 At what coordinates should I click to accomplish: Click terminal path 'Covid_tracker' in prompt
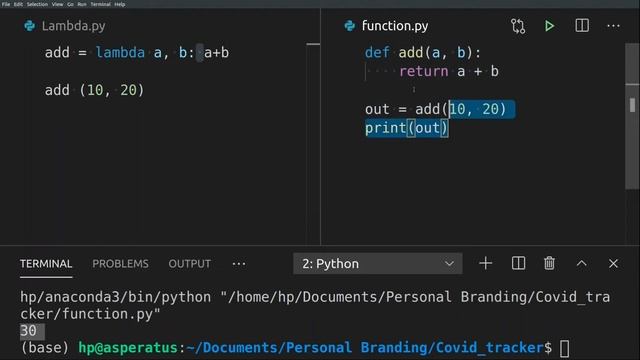click(x=489, y=348)
